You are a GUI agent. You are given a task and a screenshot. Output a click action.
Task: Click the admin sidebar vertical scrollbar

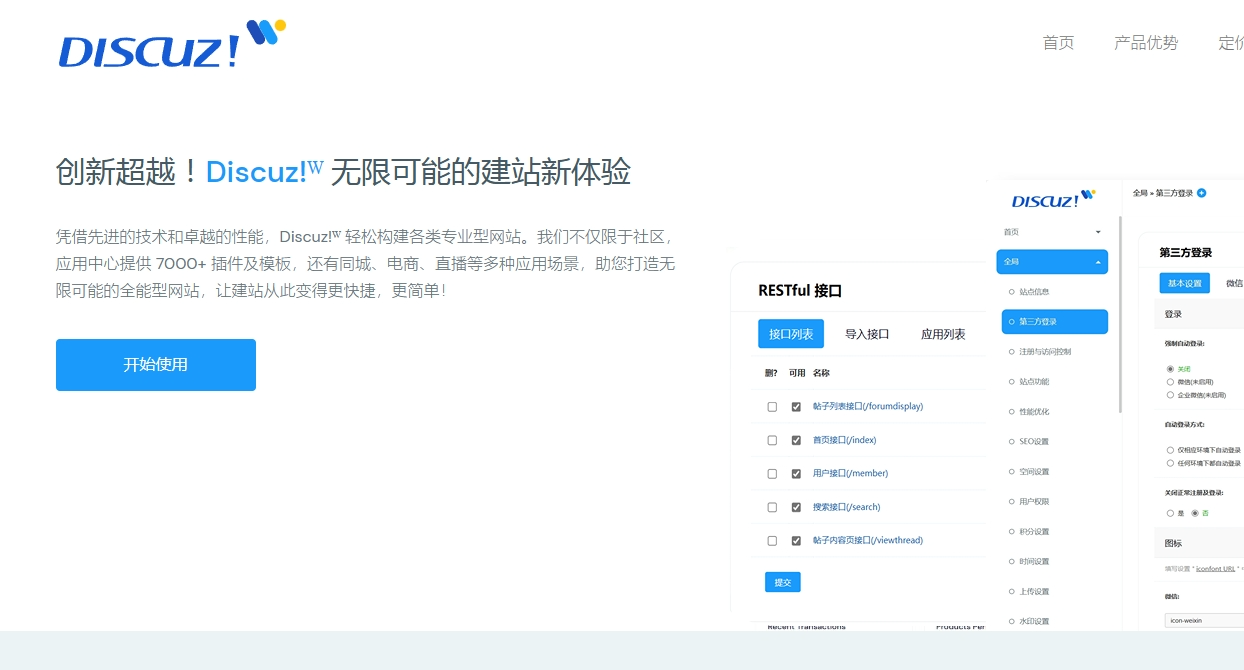[1120, 314]
